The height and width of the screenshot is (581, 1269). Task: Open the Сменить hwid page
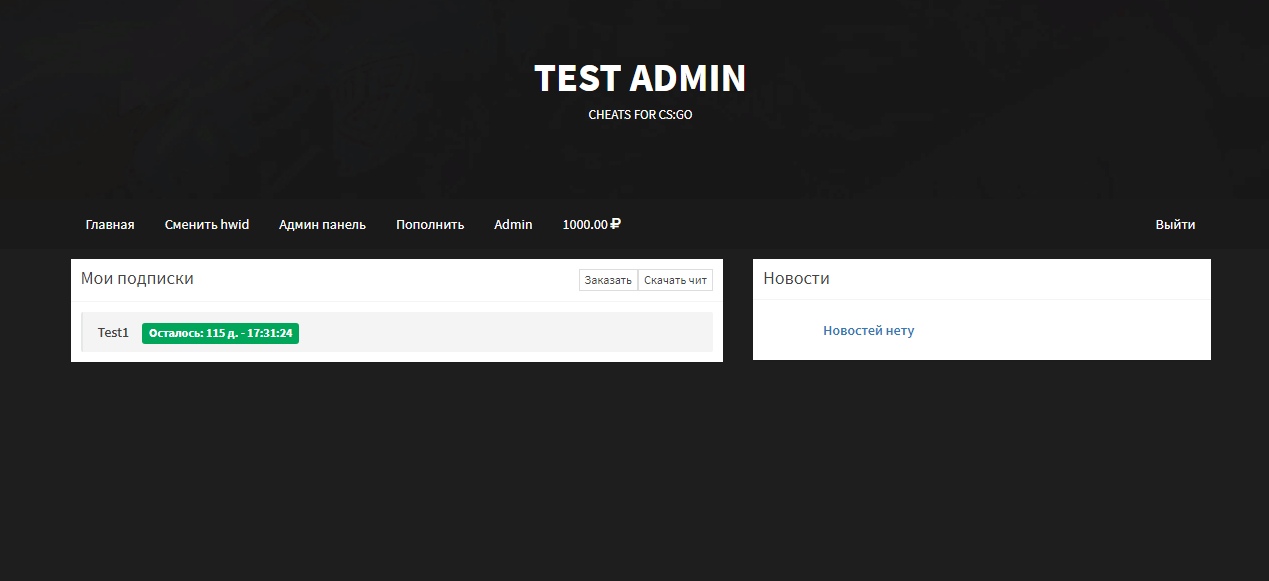[207, 225]
